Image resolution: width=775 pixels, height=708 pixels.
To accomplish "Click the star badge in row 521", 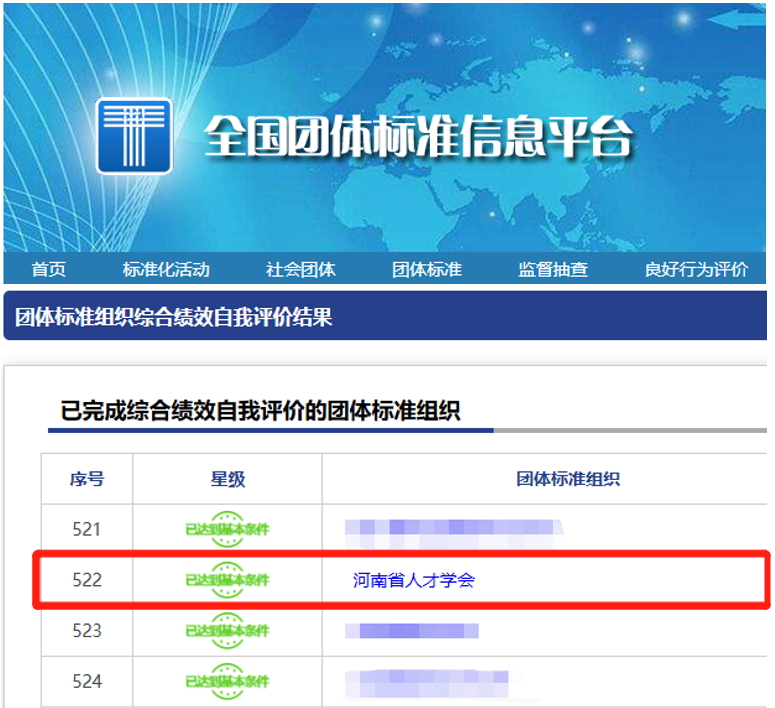I will tap(227, 529).
